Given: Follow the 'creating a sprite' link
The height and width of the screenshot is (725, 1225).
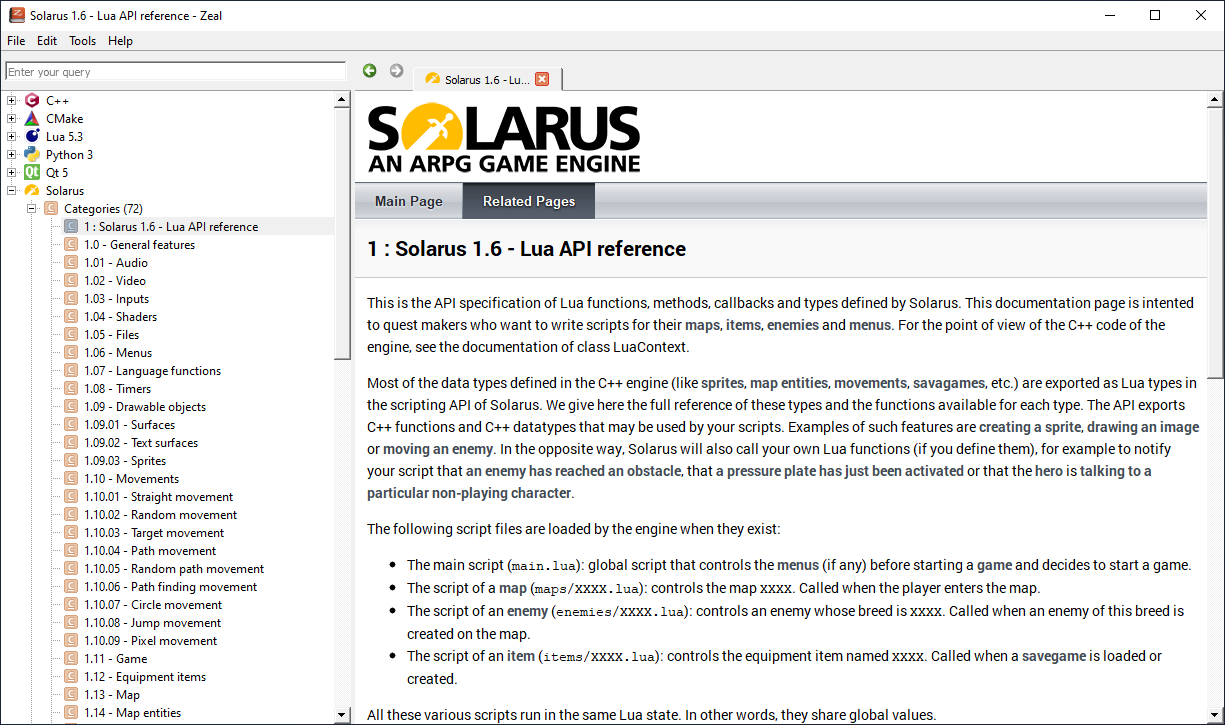Looking at the screenshot, I should pos(1029,427).
